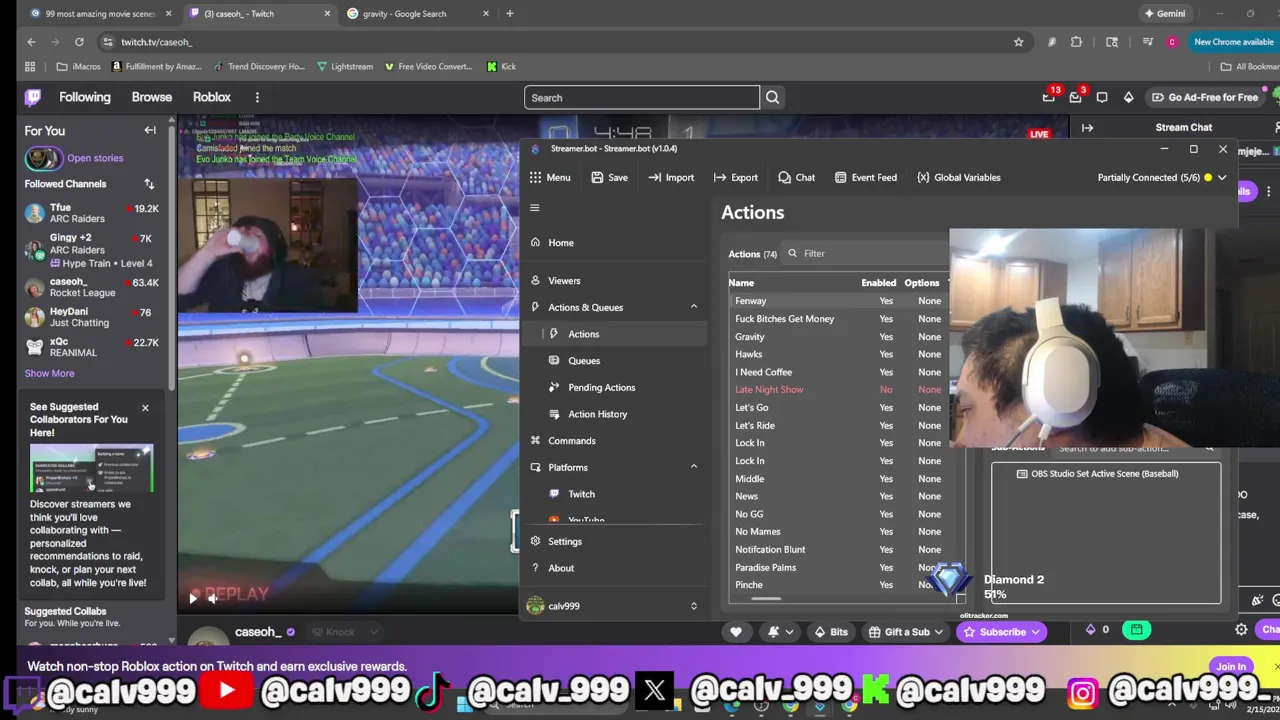Screen dimensions: 1280x720
Task: Open Tfue's channel in Followed Channels
Action: (91, 213)
